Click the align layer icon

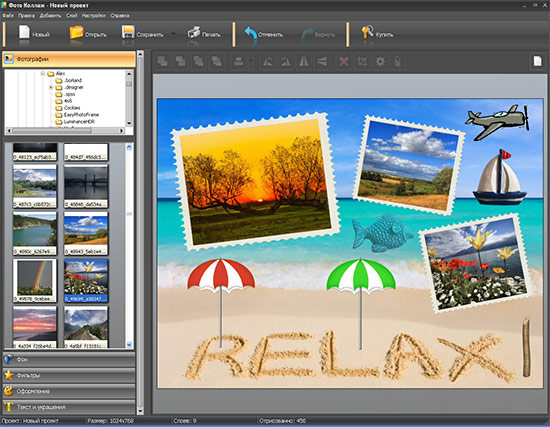point(239,61)
